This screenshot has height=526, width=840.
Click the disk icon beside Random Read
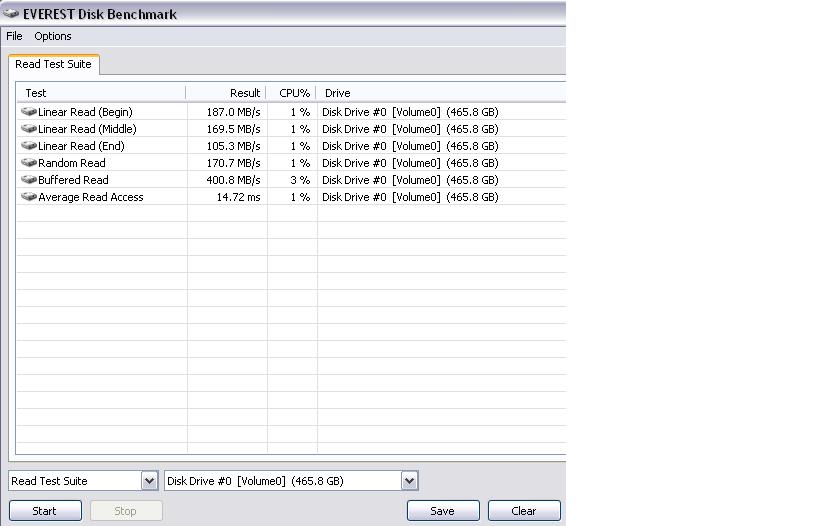coord(29,162)
